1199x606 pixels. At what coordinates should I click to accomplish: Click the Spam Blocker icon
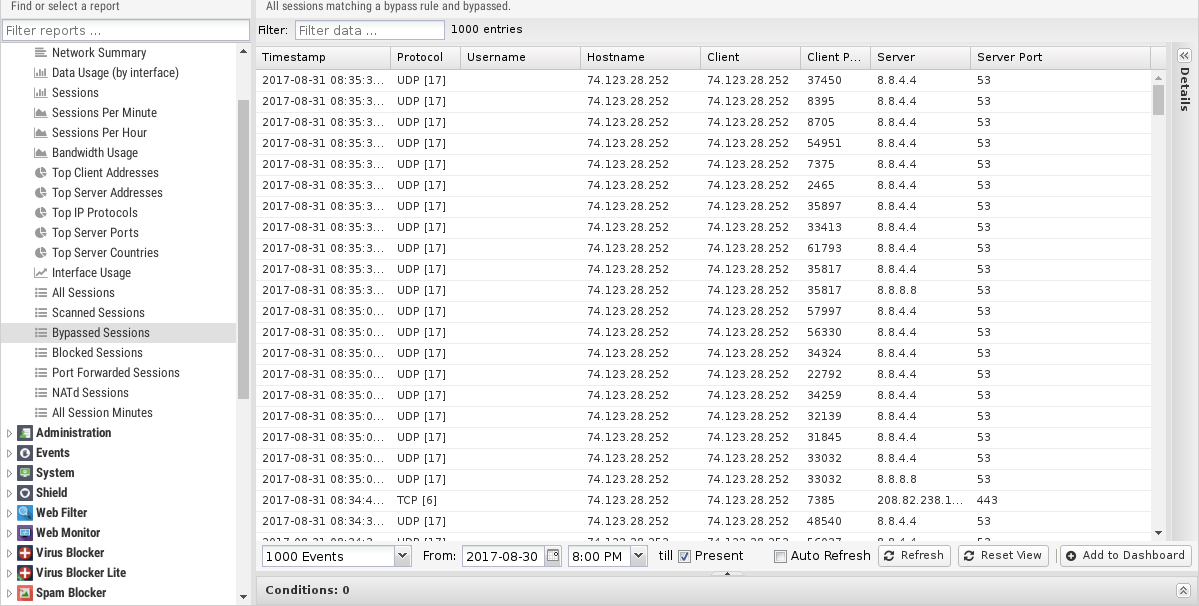pos(25,593)
